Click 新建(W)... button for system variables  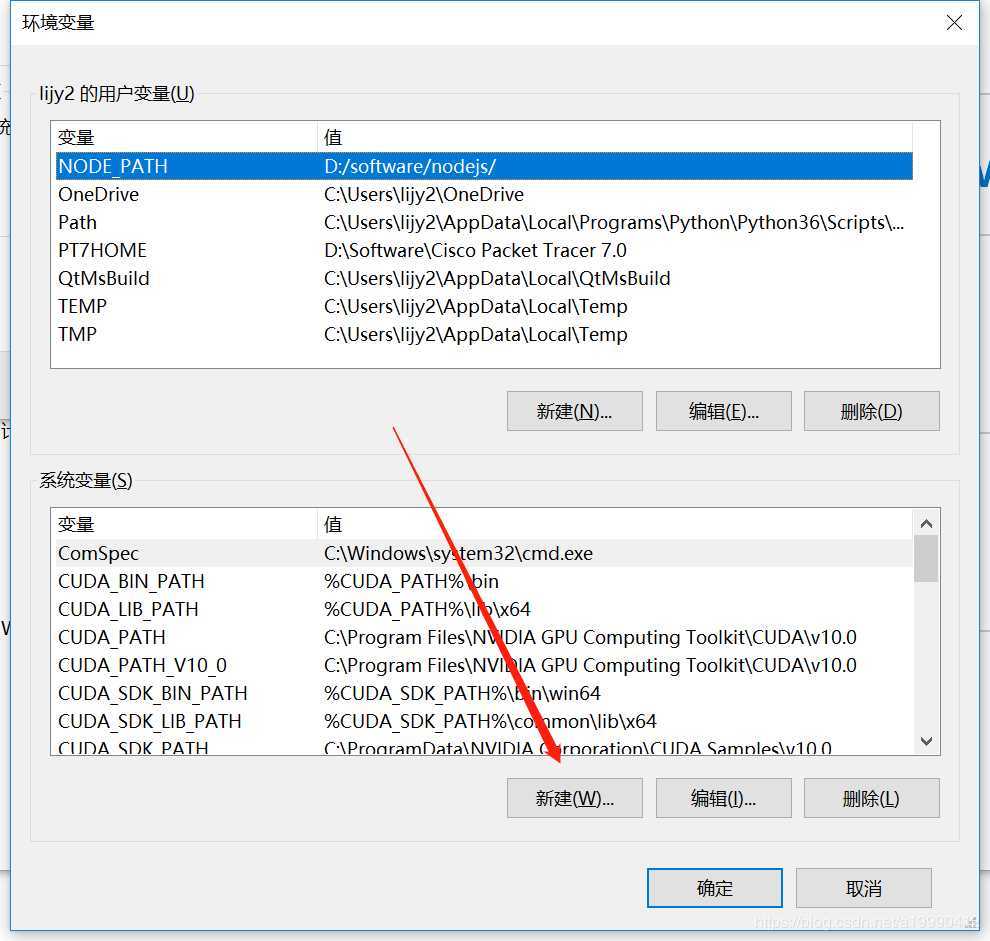pyautogui.click(x=575, y=798)
